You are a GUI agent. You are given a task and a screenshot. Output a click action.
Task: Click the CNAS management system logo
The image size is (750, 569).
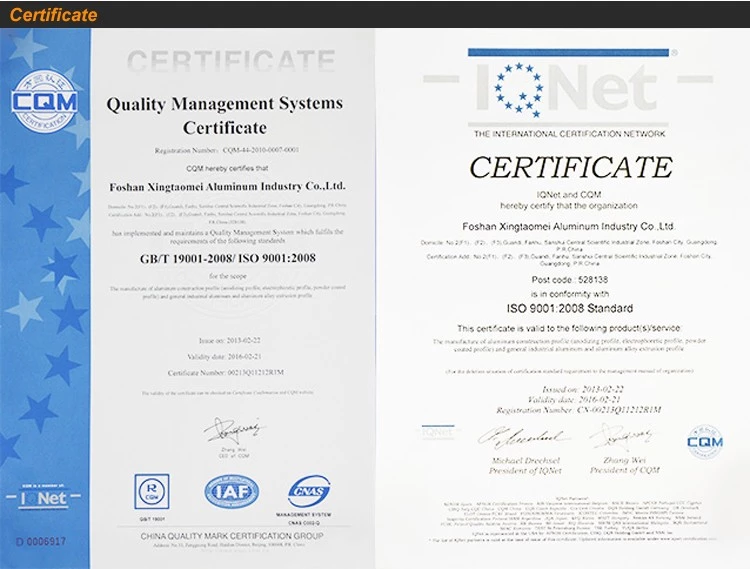tap(309, 492)
